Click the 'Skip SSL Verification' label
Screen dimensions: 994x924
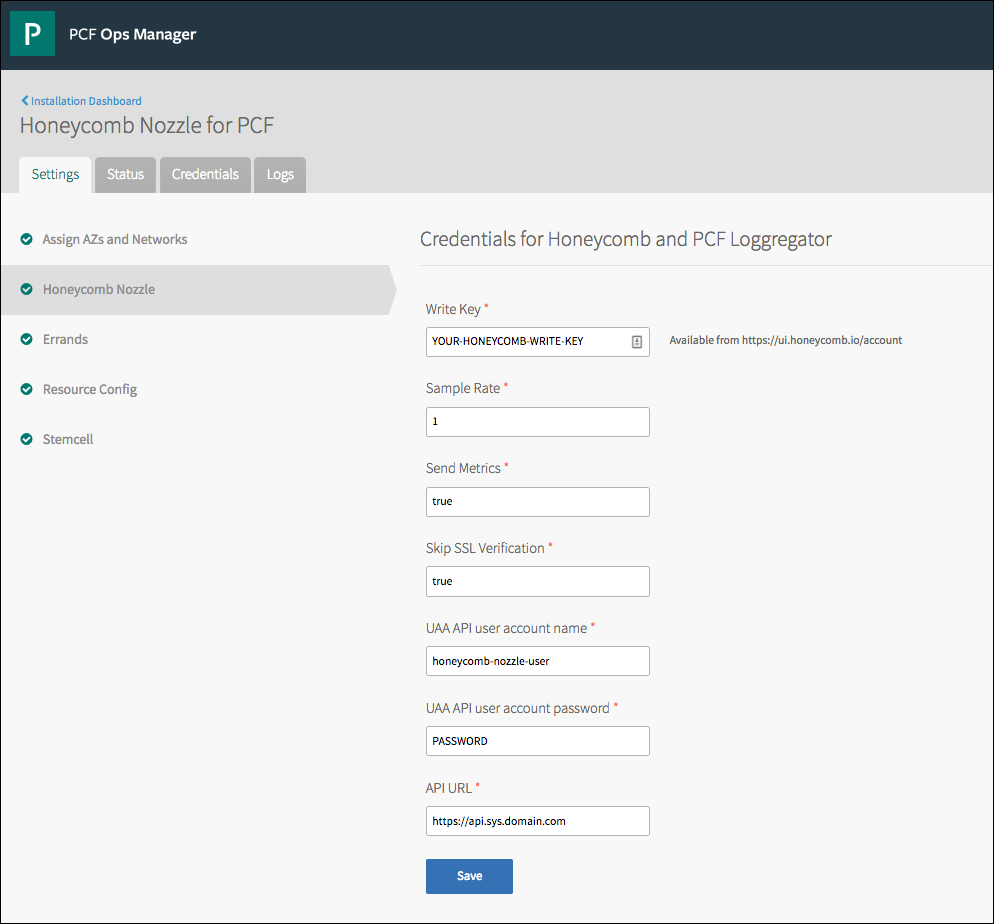pyautogui.click(x=485, y=548)
